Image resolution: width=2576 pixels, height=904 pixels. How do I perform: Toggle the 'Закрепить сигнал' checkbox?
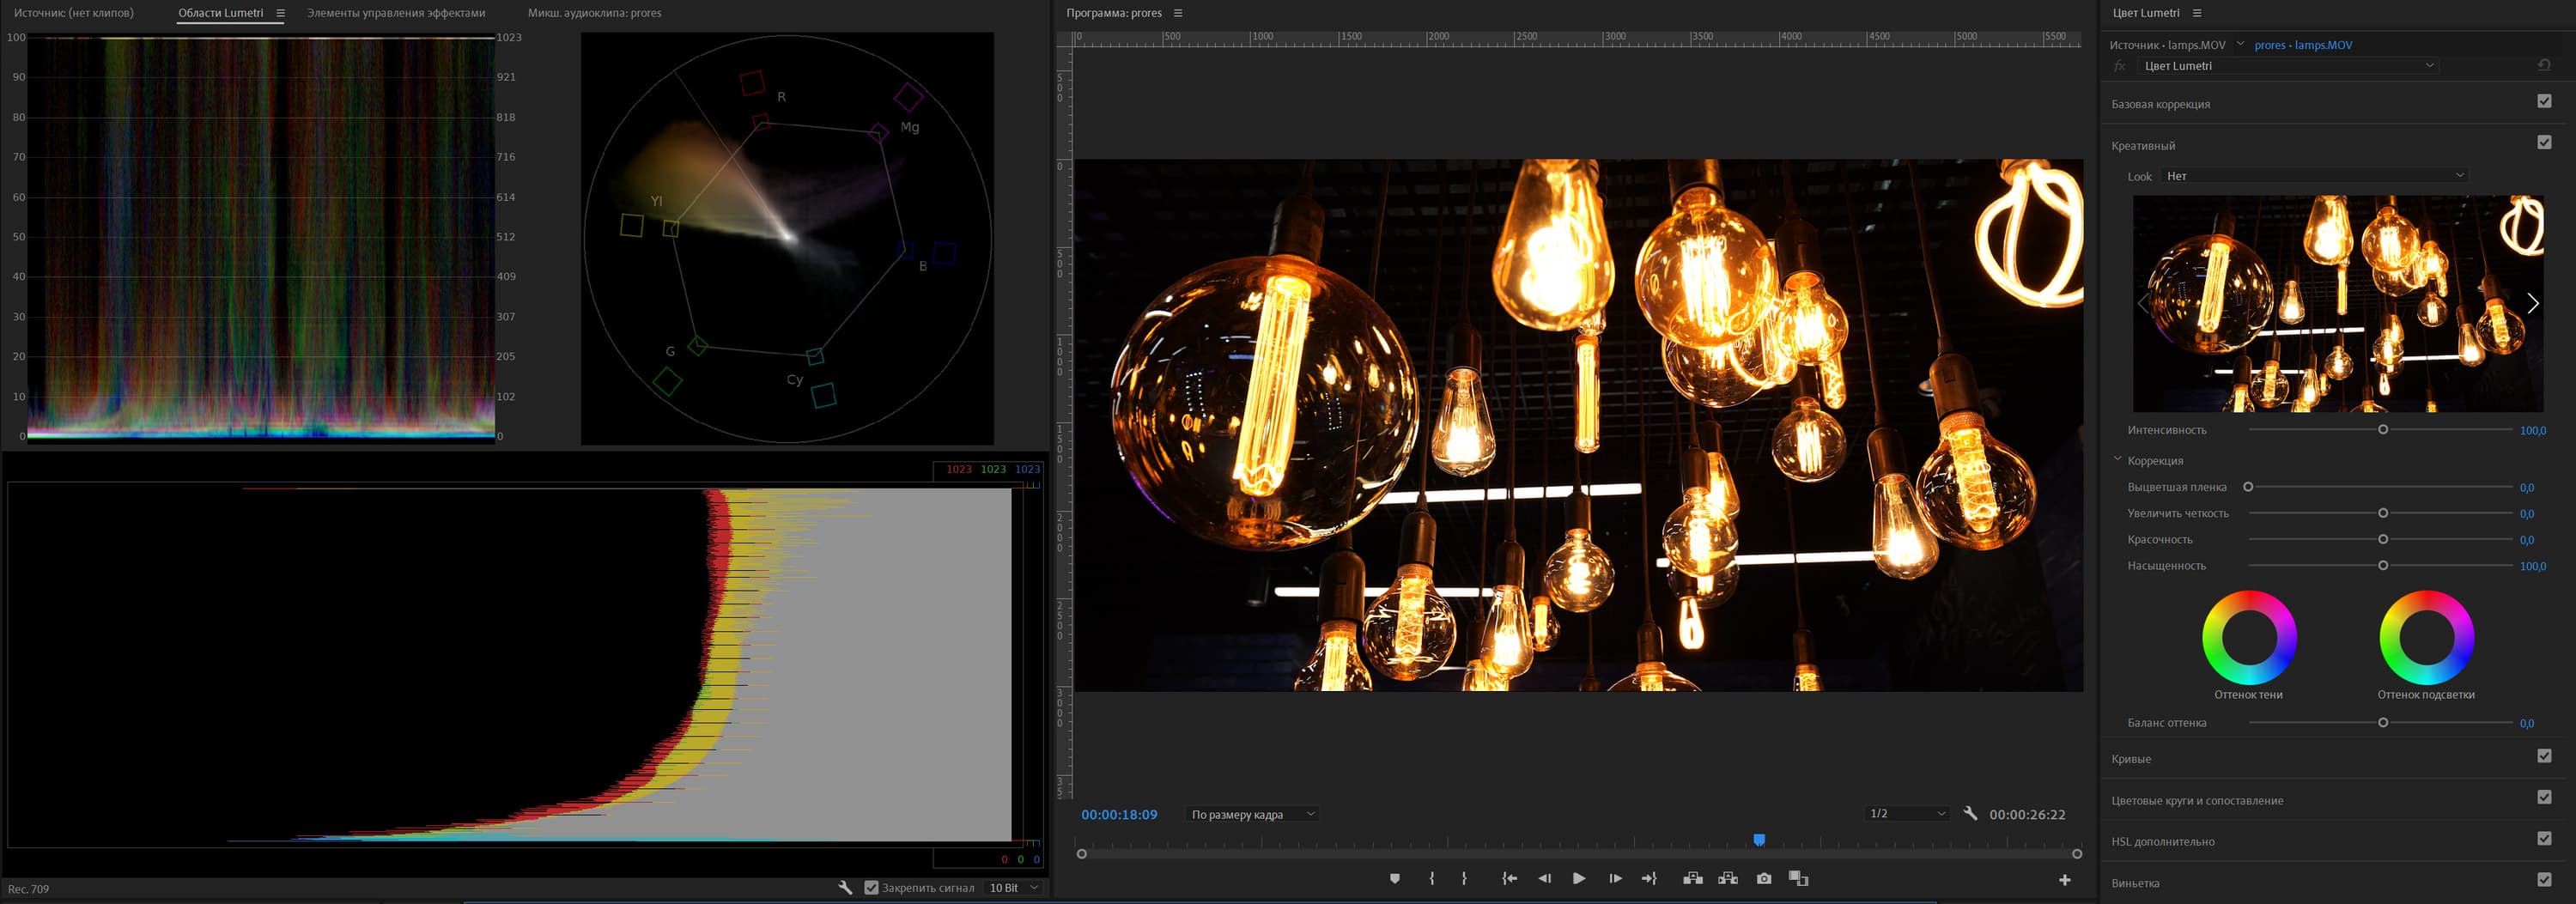tap(871, 888)
